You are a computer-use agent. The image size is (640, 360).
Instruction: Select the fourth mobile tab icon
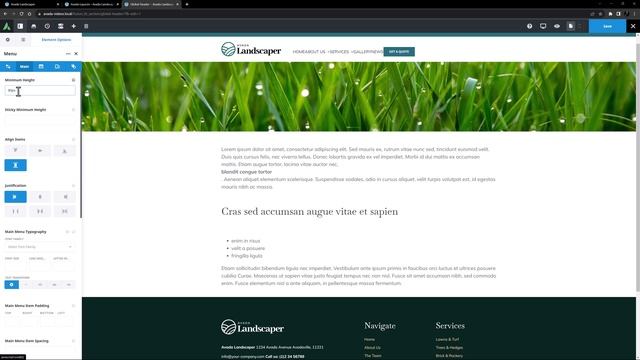(57, 67)
